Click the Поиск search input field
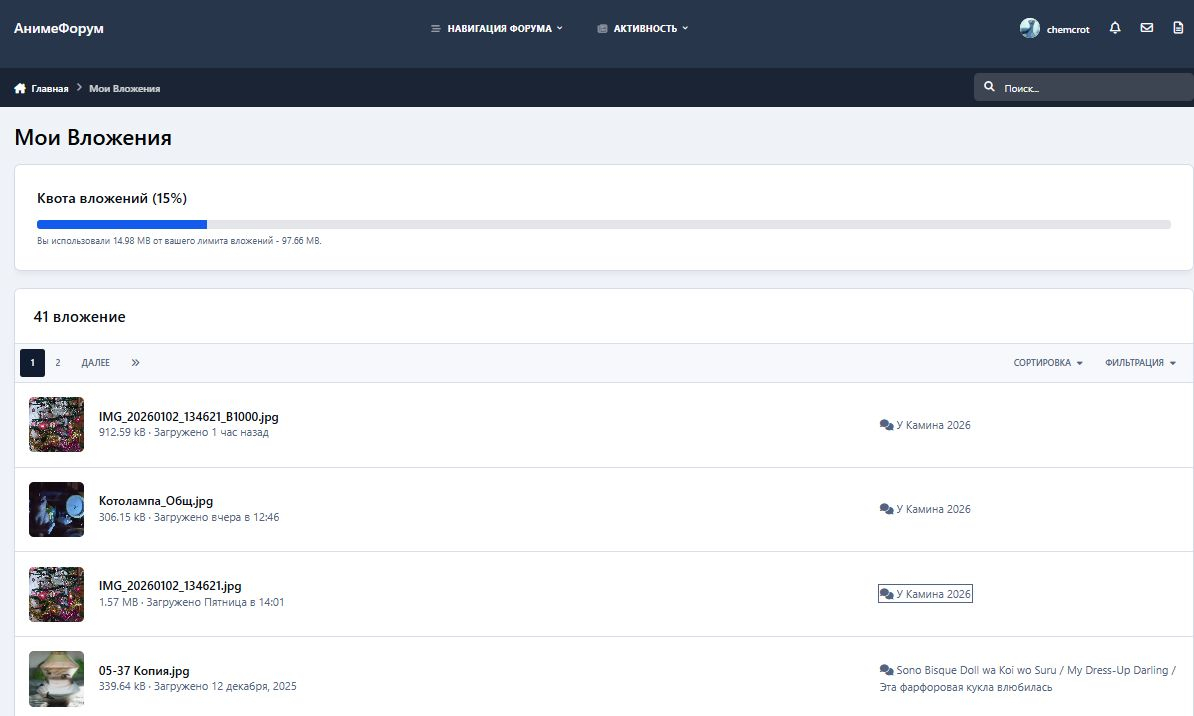The height and width of the screenshot is (716, 1194). click(1090, 88)
